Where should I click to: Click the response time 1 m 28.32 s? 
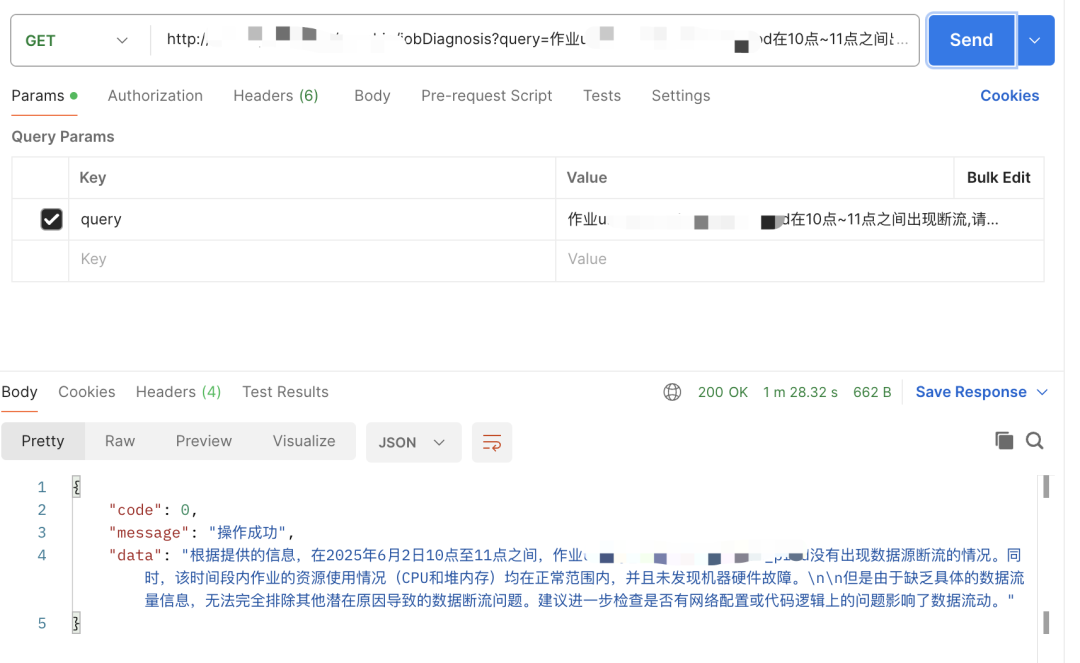click(x=800, y=392)
